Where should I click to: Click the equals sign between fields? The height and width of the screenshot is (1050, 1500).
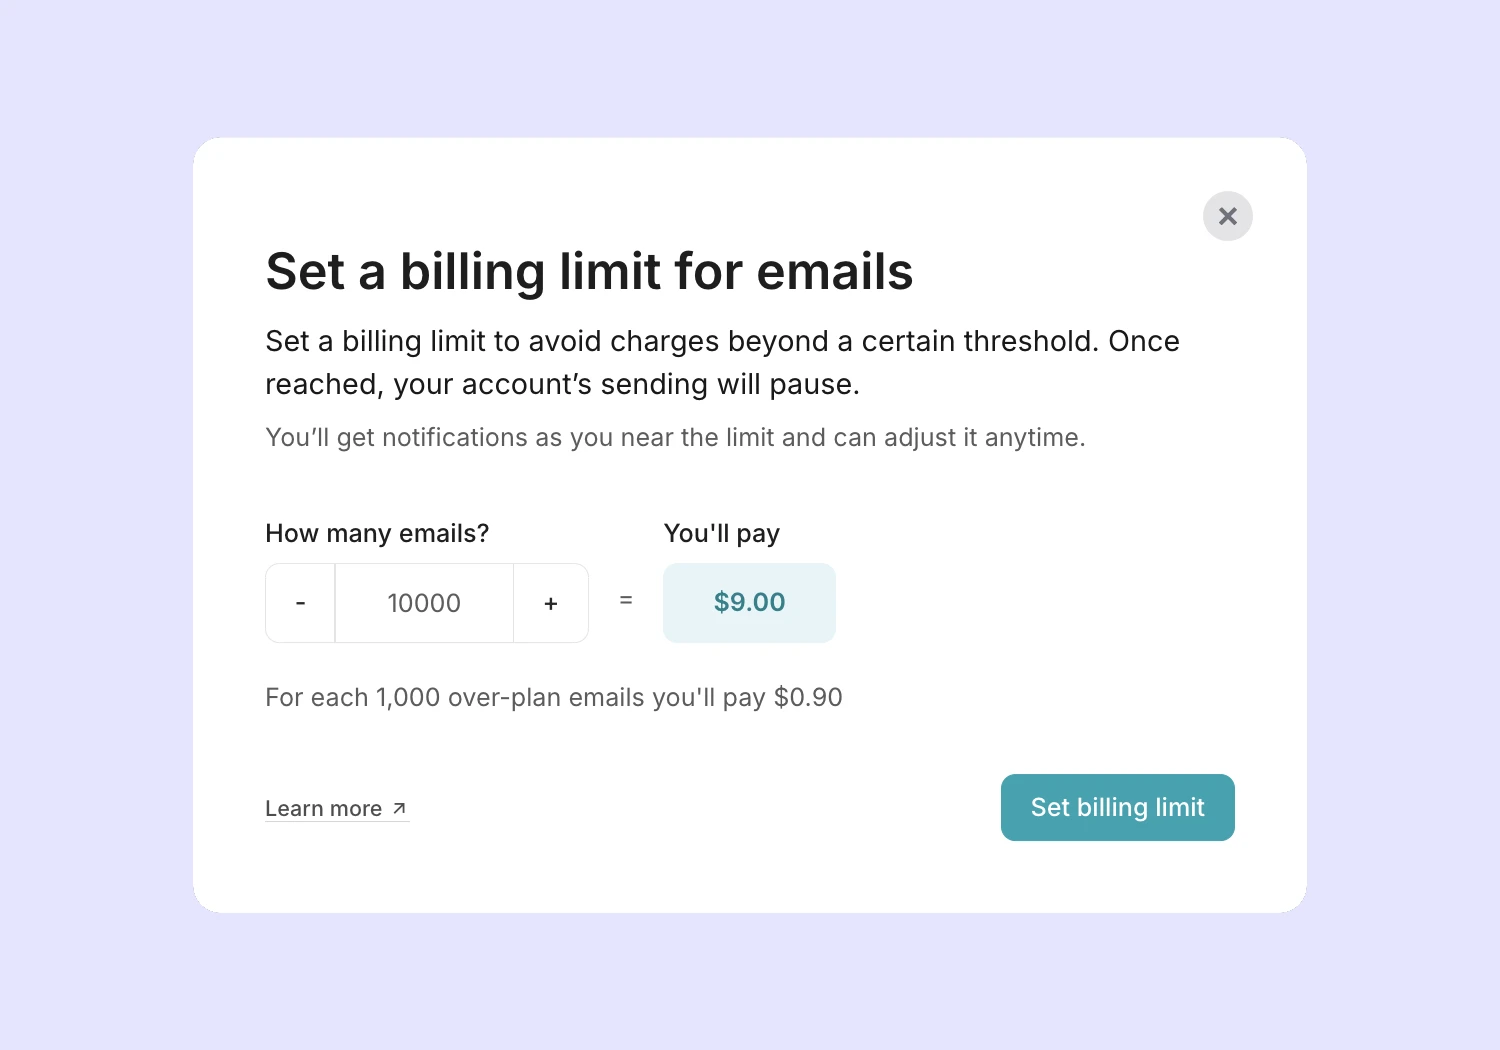626,600
